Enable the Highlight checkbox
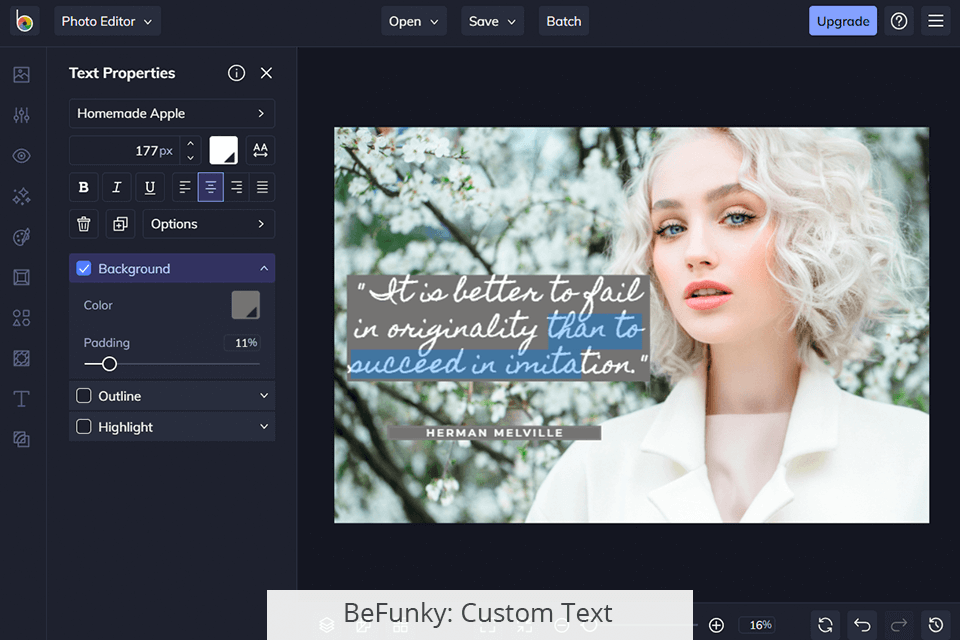 point(84,427)
